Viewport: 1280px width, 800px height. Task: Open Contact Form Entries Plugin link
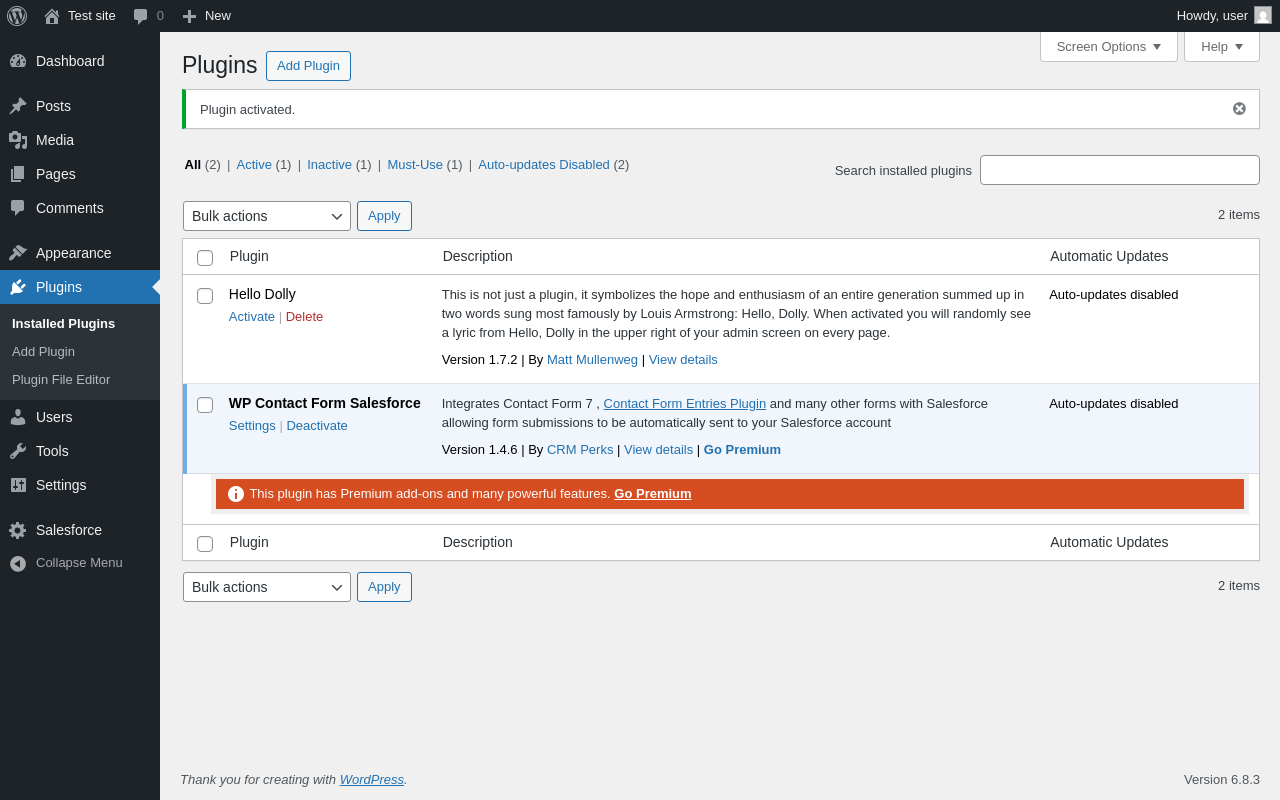685,404
